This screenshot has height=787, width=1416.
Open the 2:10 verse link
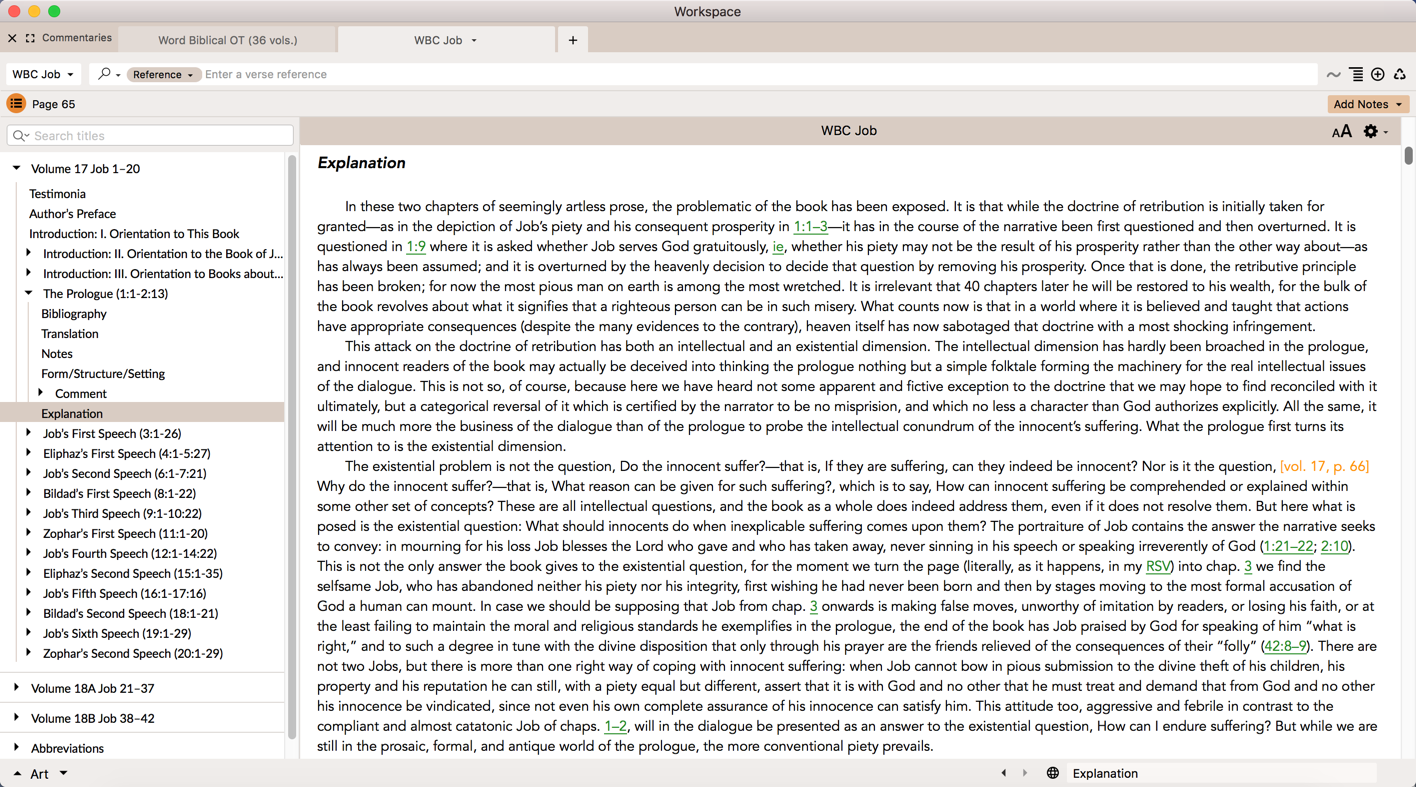coord(1334,546)
